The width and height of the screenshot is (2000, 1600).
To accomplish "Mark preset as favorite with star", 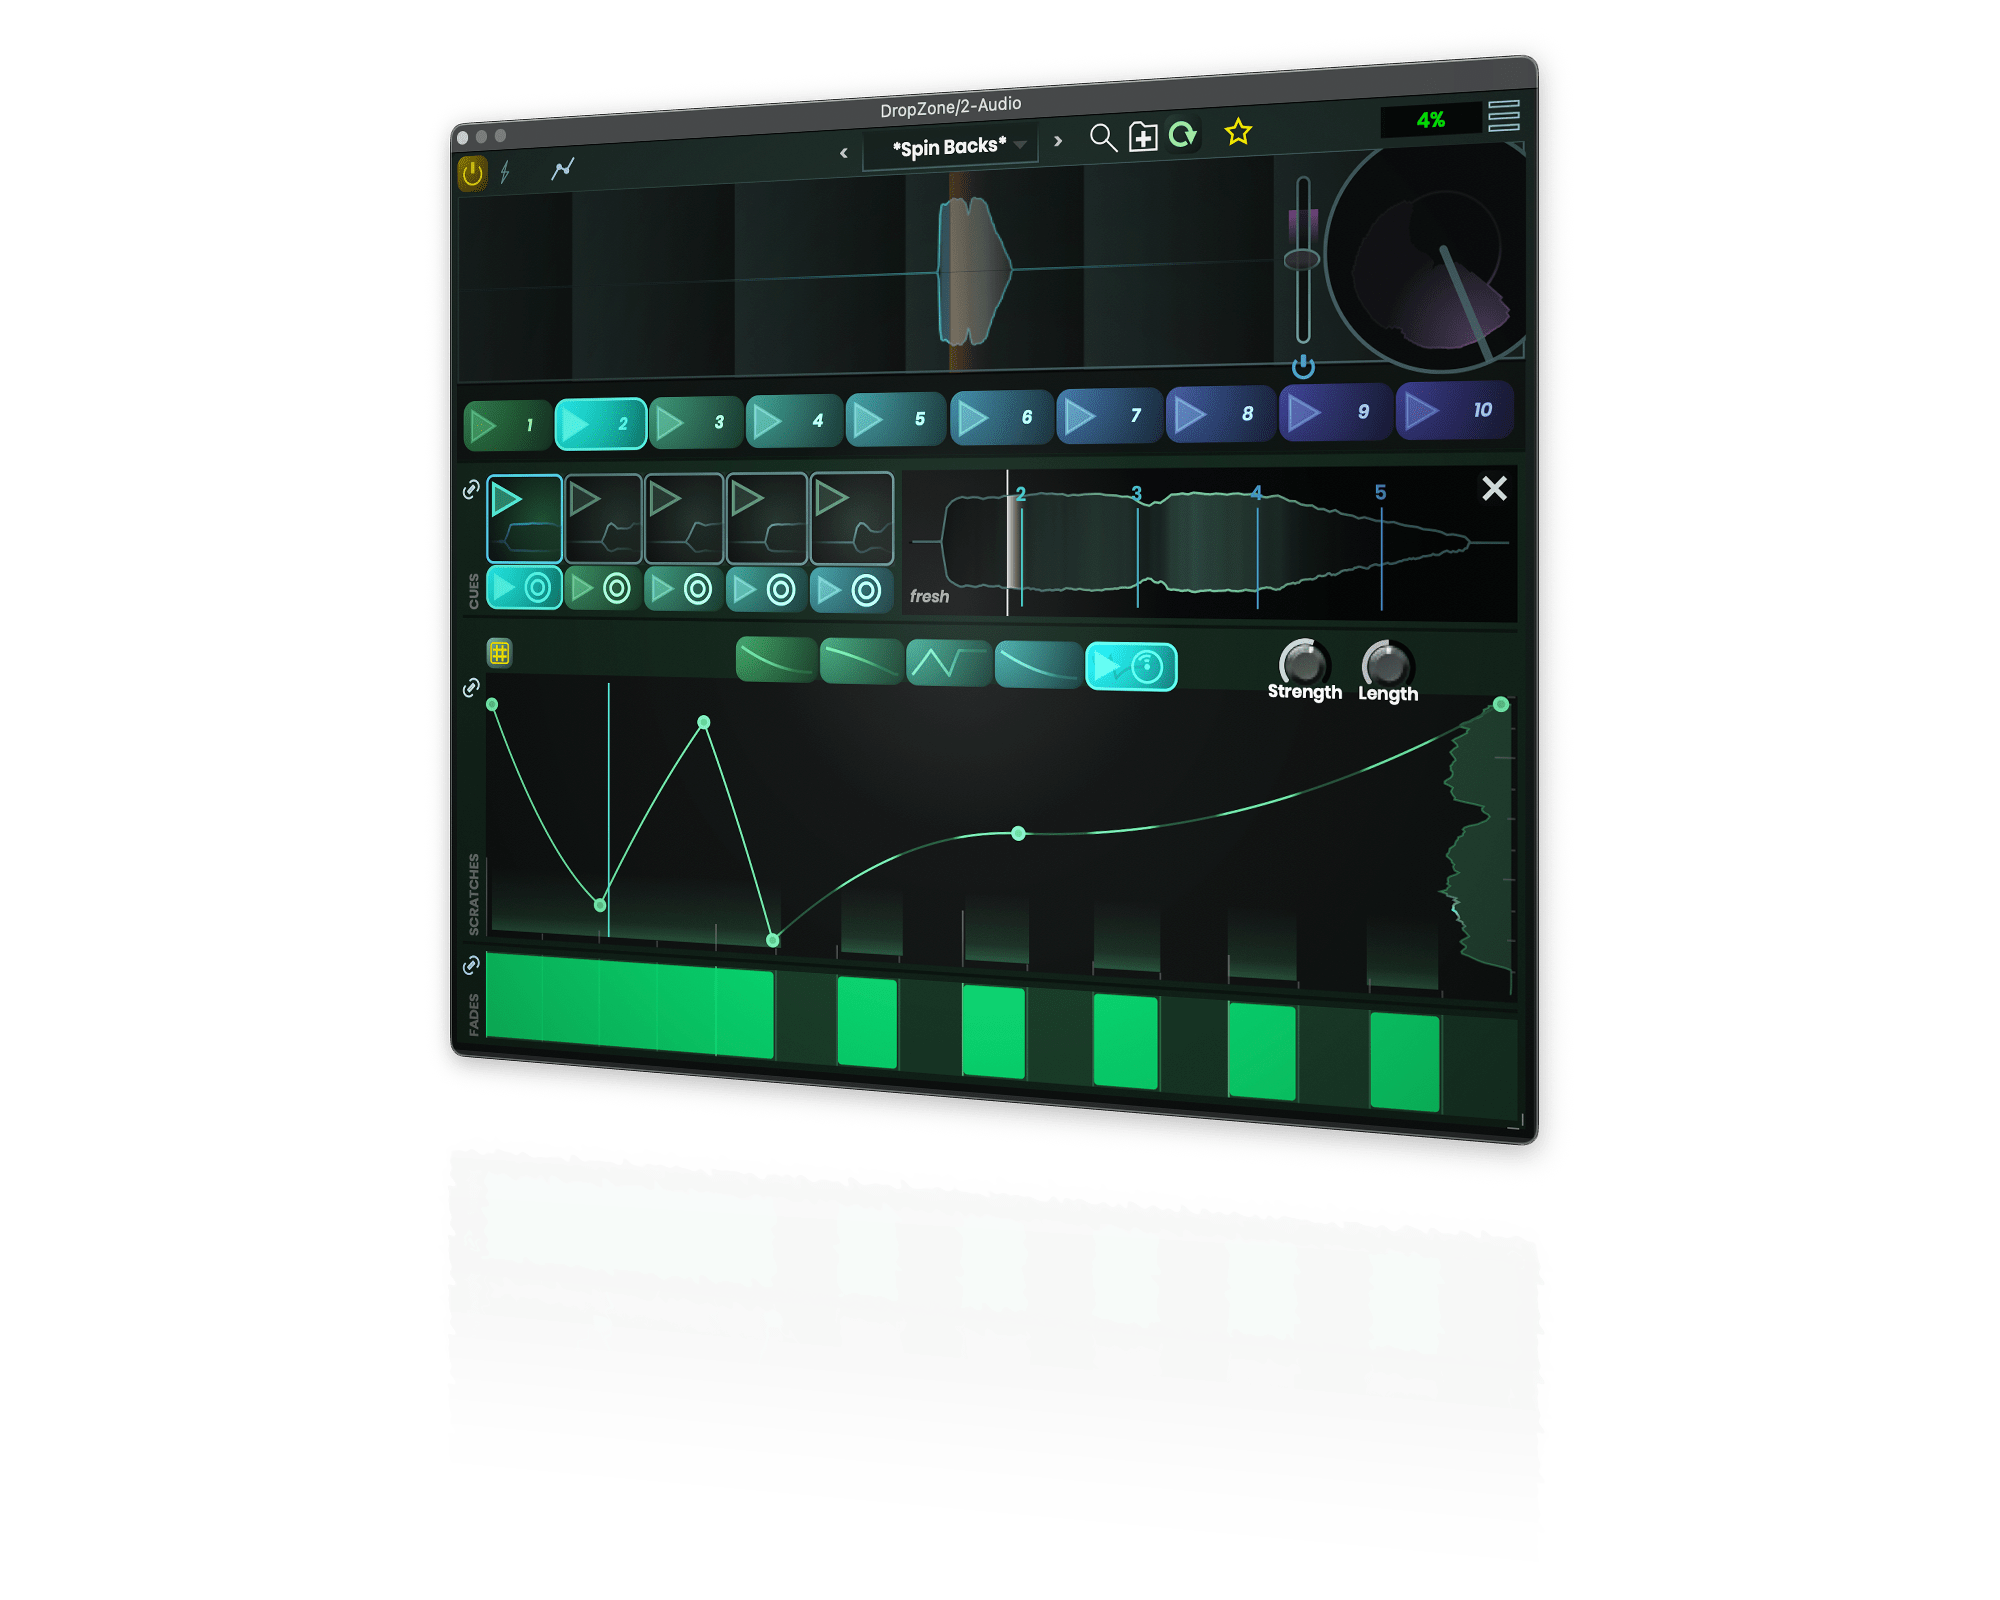I will pos(1238,132).
